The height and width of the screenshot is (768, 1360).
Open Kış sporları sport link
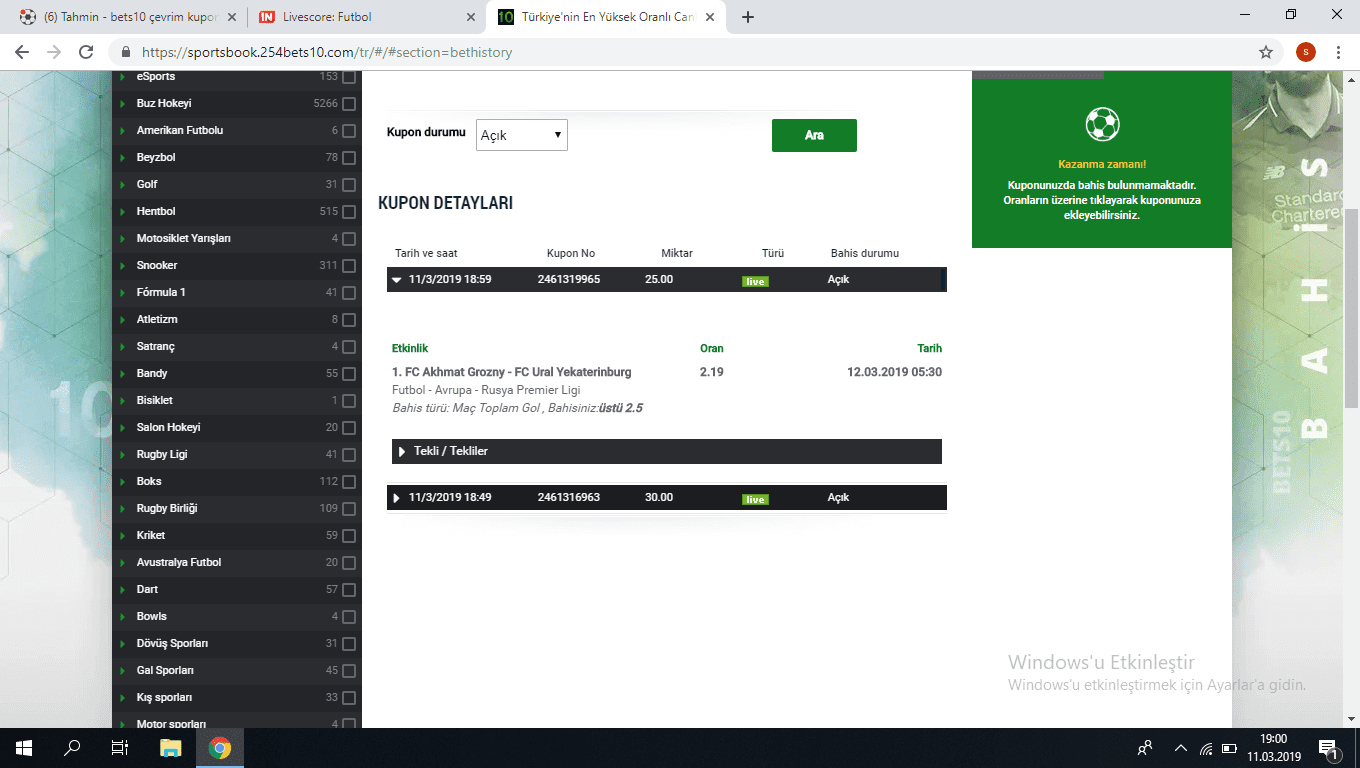tap(164, 697)
